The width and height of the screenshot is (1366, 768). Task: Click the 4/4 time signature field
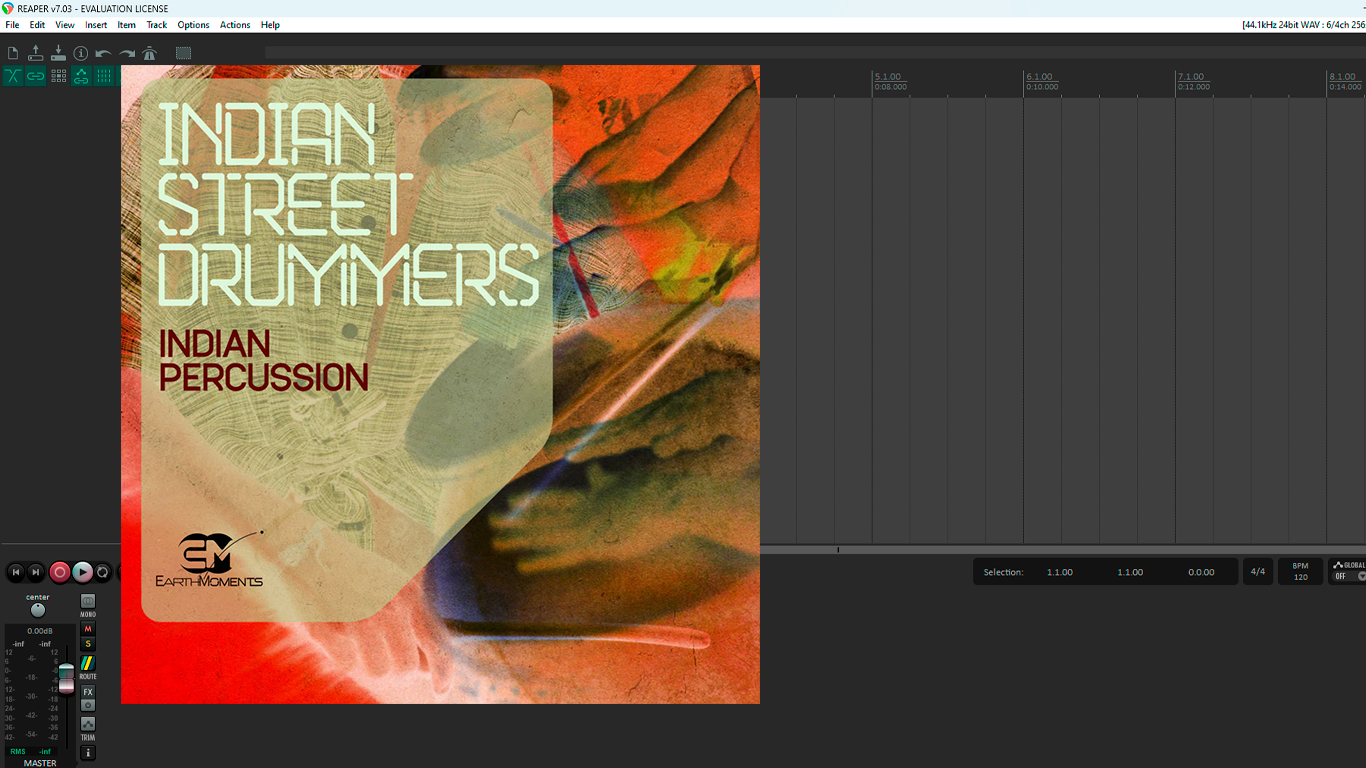pos(1258,572)
